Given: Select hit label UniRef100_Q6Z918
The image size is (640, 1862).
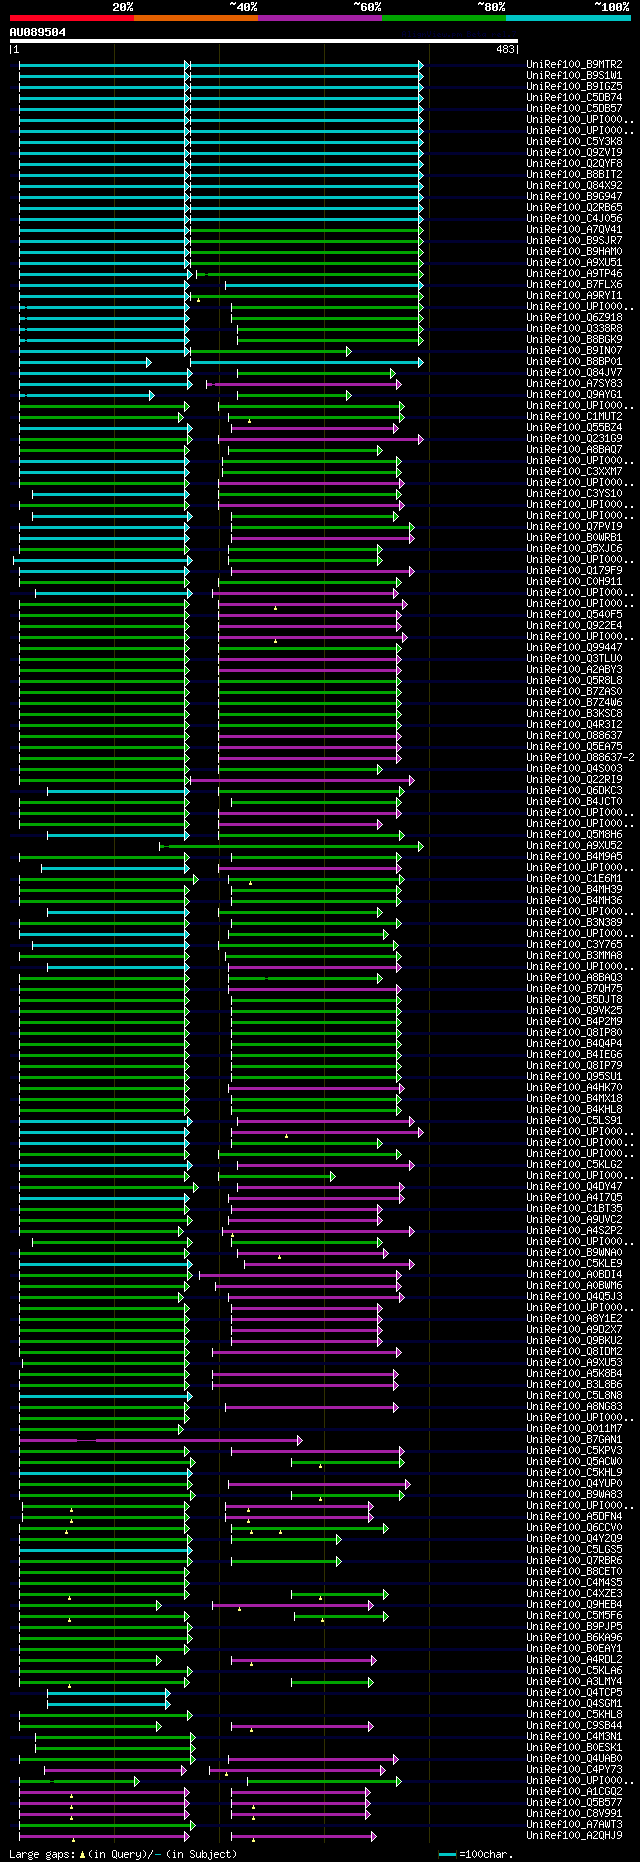Looking at the screenshot, I should (x=574, y=318).
